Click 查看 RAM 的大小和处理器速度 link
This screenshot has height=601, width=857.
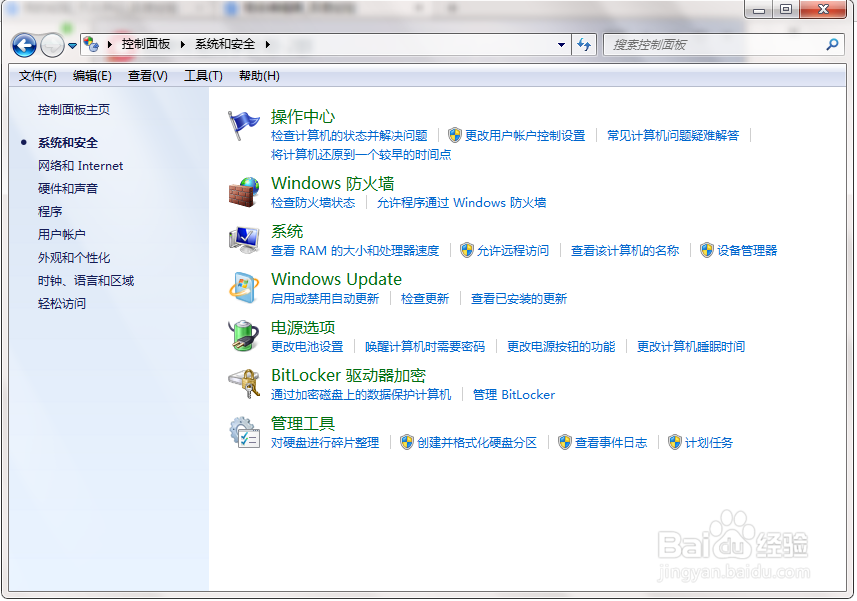point(355,250)
